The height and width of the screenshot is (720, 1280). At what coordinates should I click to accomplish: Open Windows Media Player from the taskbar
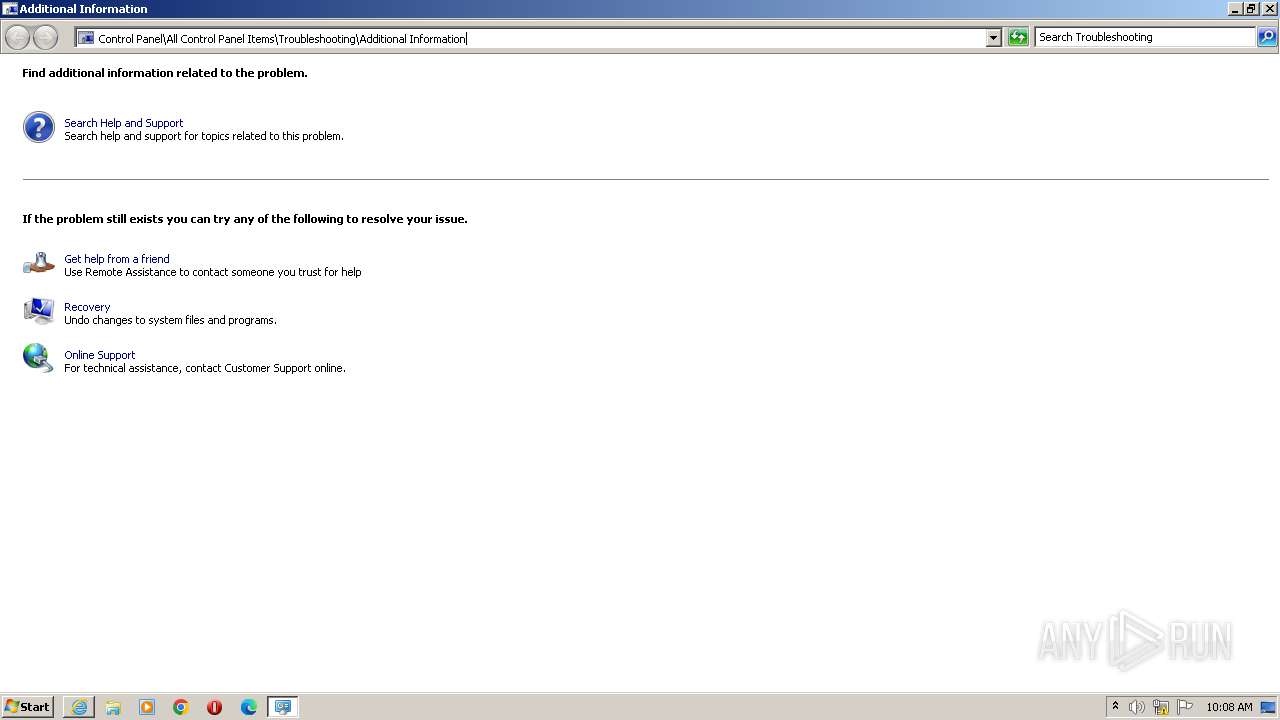pyautogui.click(x=147, y=707)
